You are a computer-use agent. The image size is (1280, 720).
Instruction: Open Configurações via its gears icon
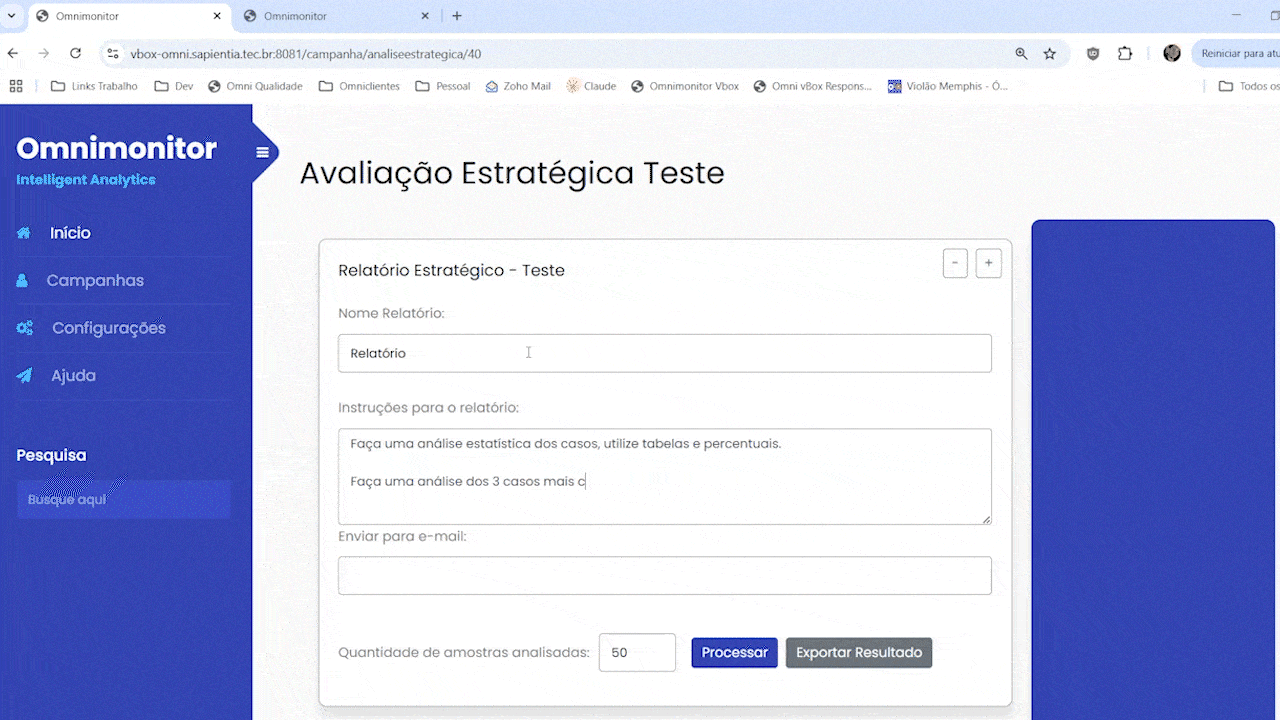click(25, 328)
